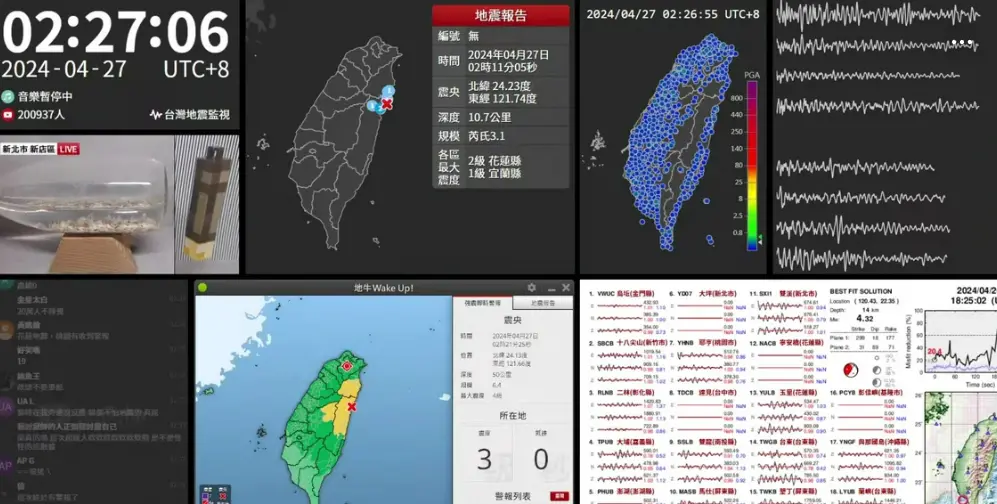Switch to 強震即時警報 tab
997x504 pixels.
click(483, 303)
